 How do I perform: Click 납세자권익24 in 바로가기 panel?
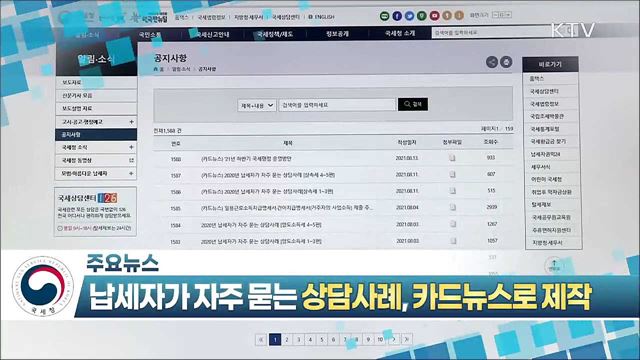pyautogui.click(x=545, y=154)
